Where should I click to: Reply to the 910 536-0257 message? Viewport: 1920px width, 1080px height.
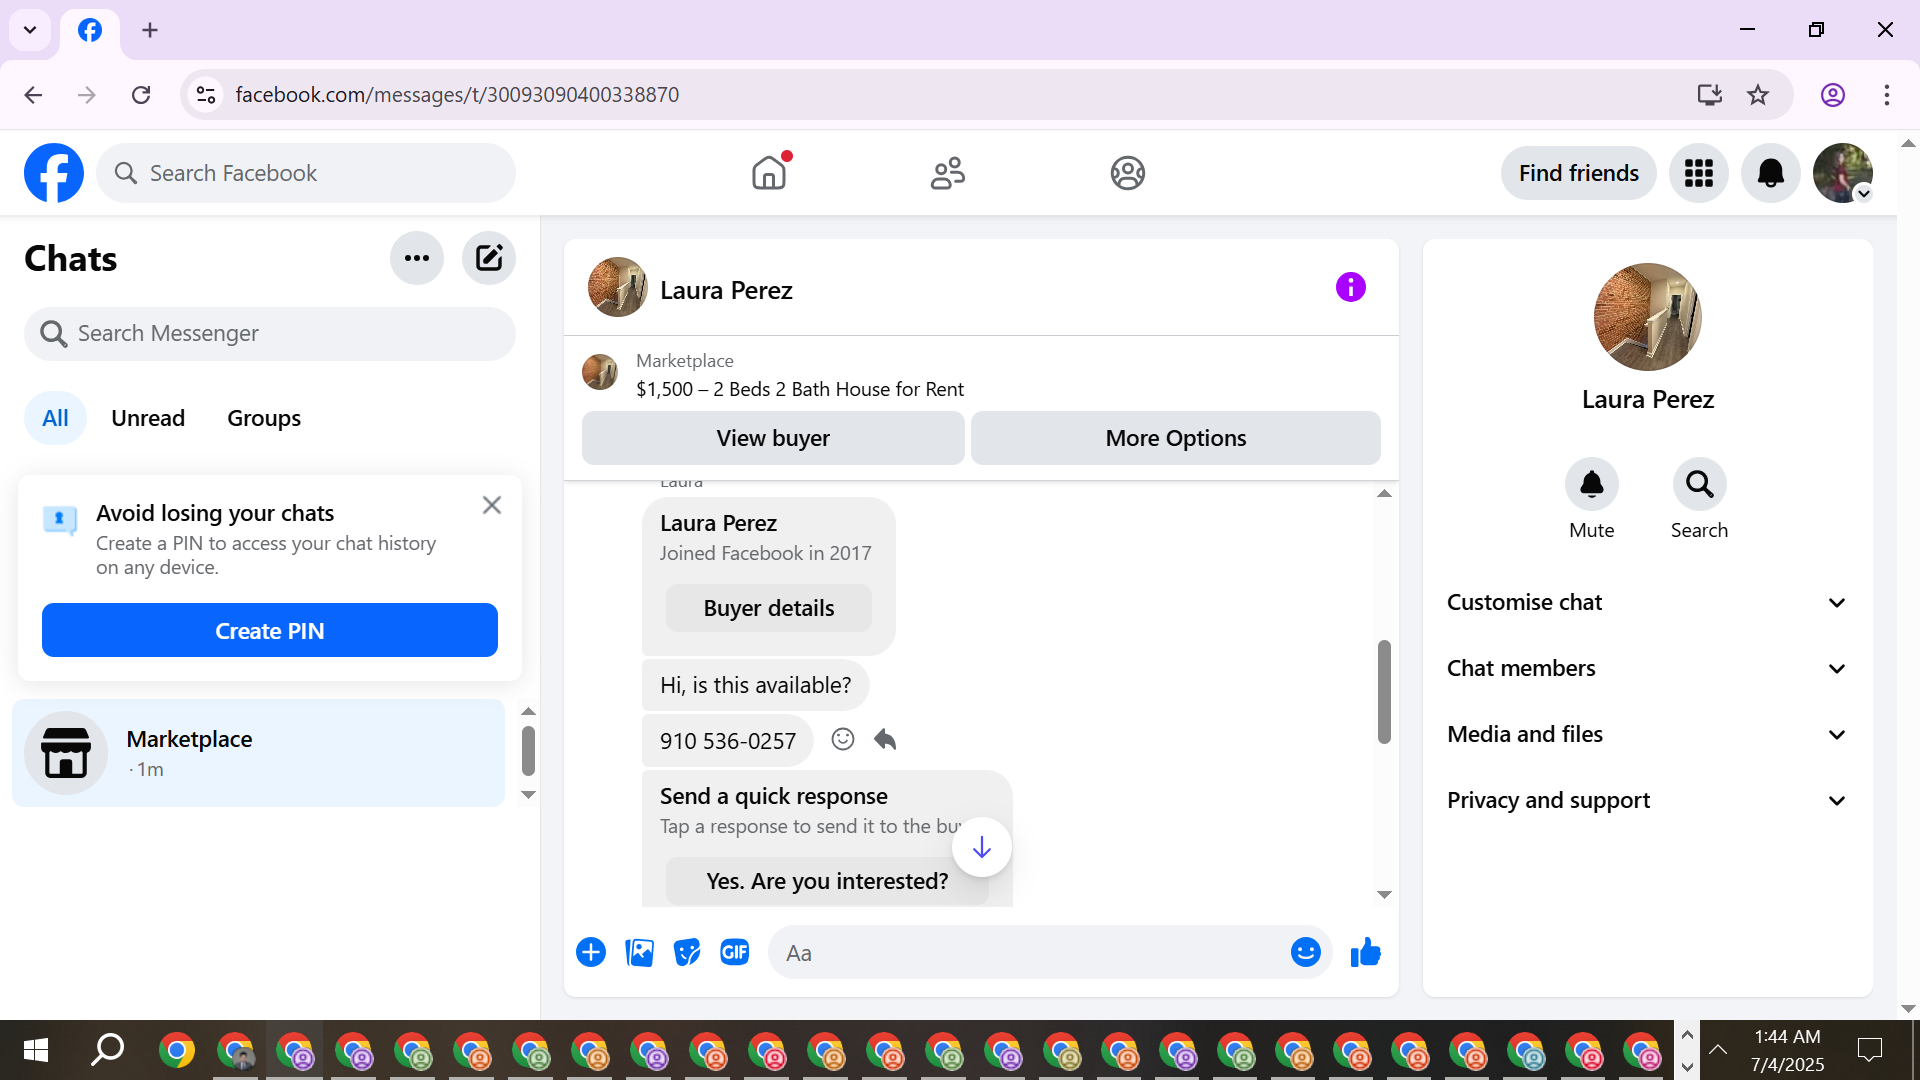coord(885,740)
